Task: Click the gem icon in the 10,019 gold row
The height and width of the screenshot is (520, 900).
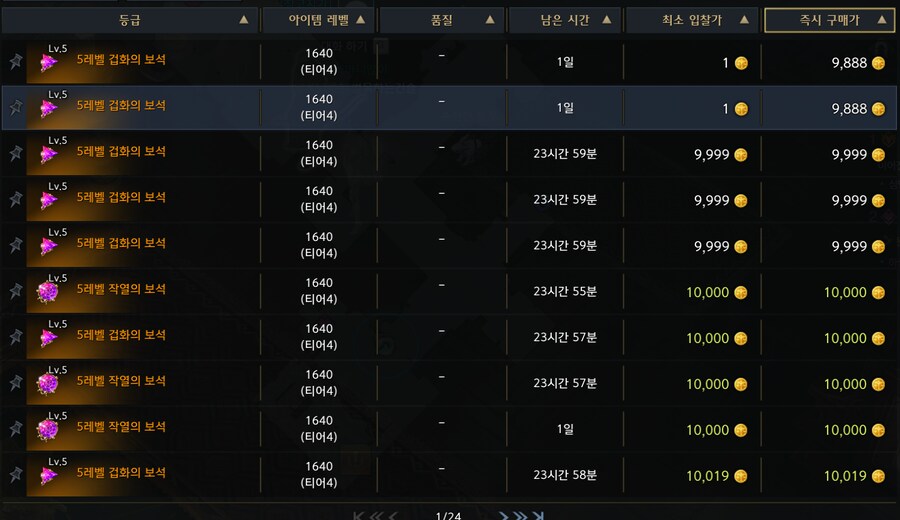Action: pos(47,475)
